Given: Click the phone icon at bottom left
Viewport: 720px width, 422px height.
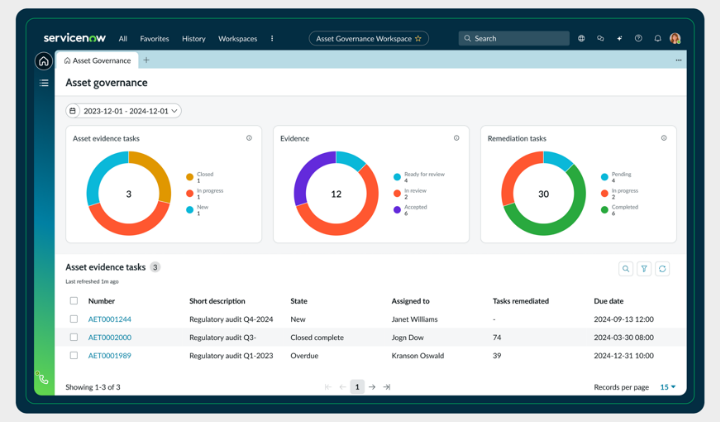Looking at the screenshot, I should [x=43, y=380].
